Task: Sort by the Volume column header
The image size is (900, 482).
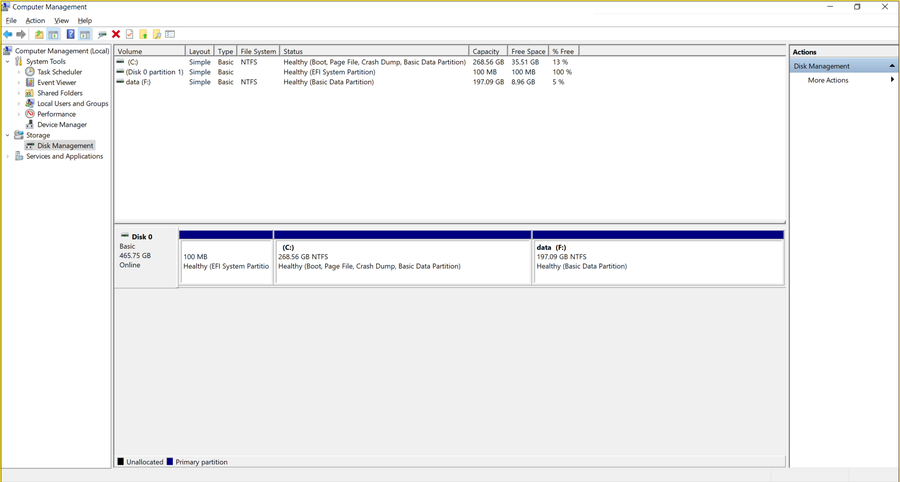Action: [150, 51]
